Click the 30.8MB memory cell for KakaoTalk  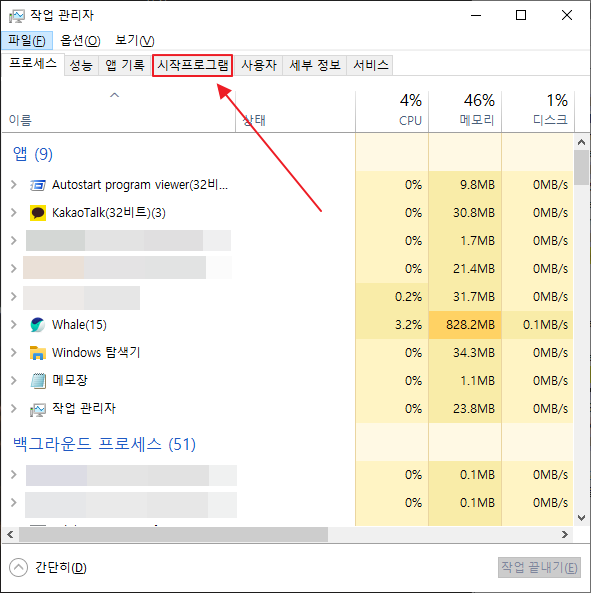465,213
